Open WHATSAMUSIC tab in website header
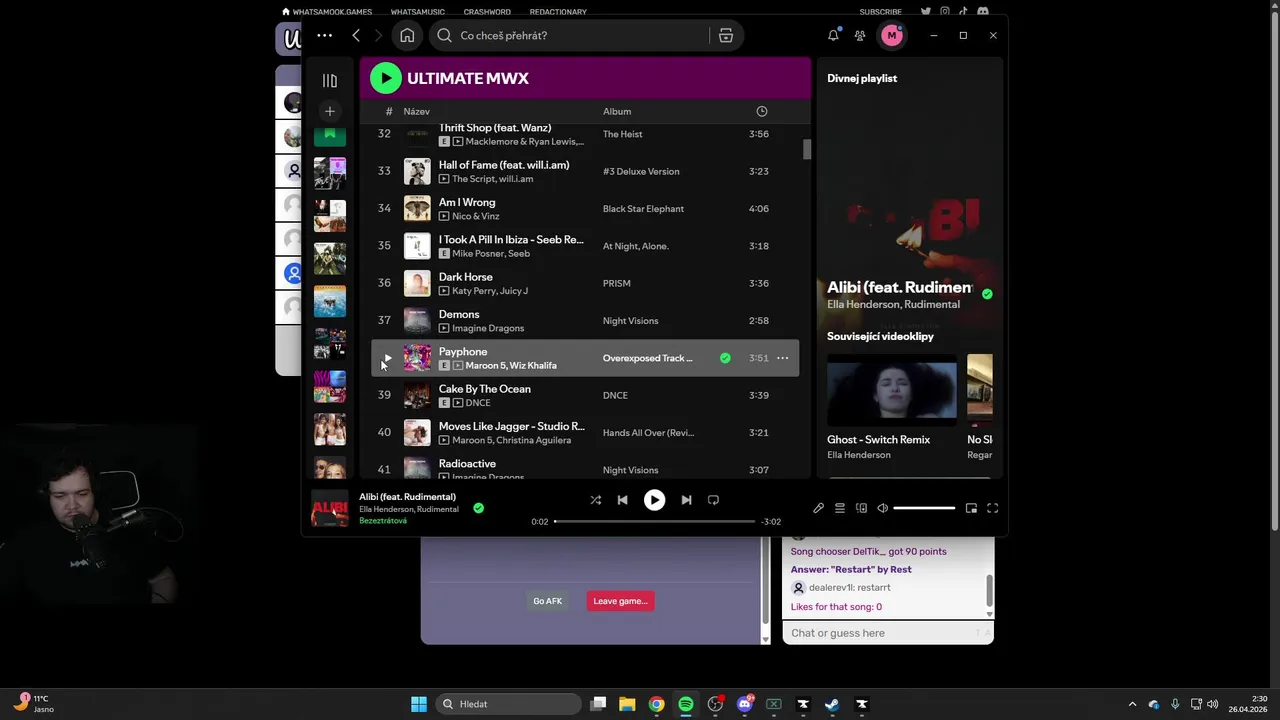The width and height of the screenshot is (1280, 720). [418, 12]
